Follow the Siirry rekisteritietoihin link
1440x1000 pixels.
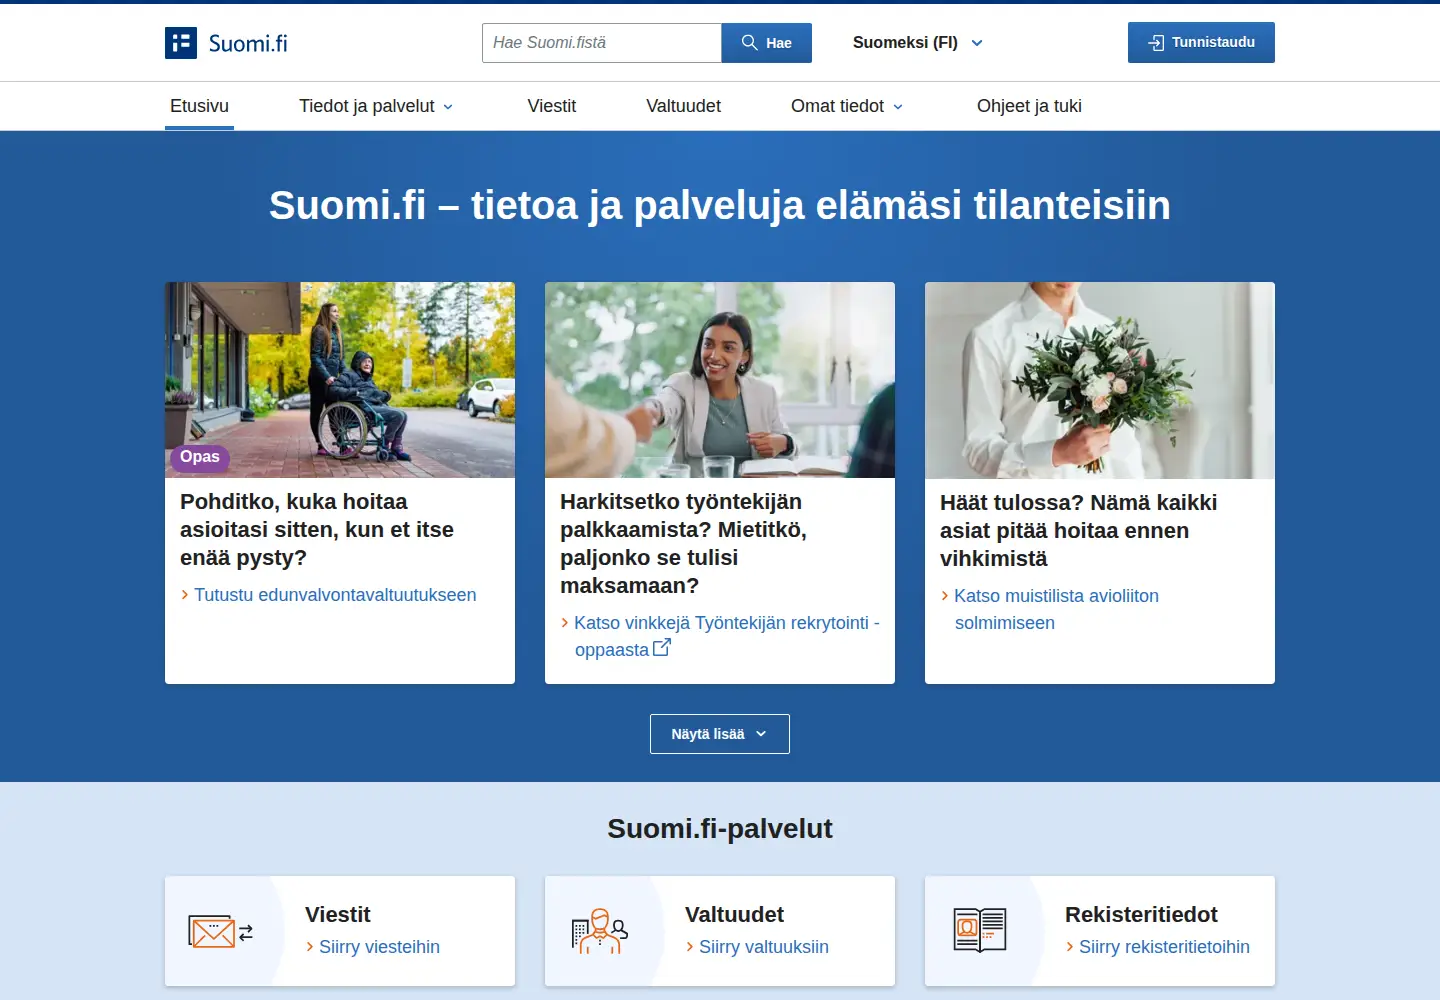point(1164,947)
